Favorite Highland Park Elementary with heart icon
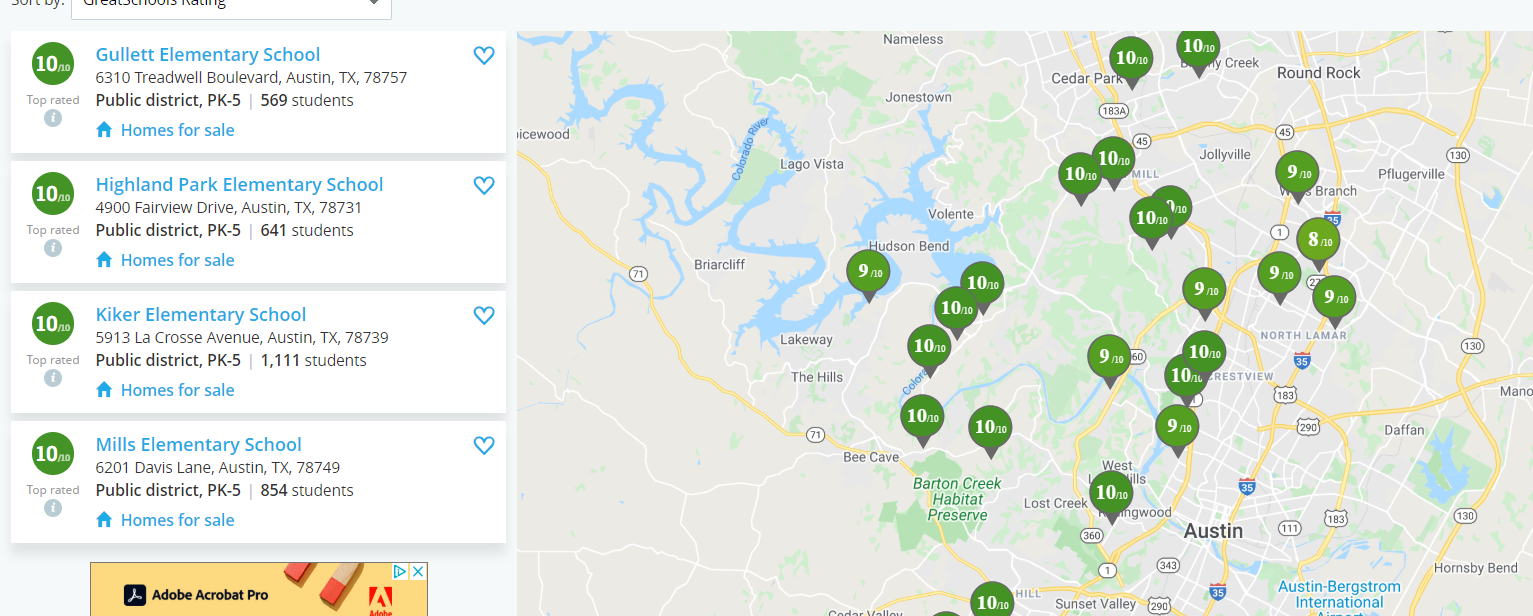This screenshot has width=1533, height=616. (x=484, y=186)
